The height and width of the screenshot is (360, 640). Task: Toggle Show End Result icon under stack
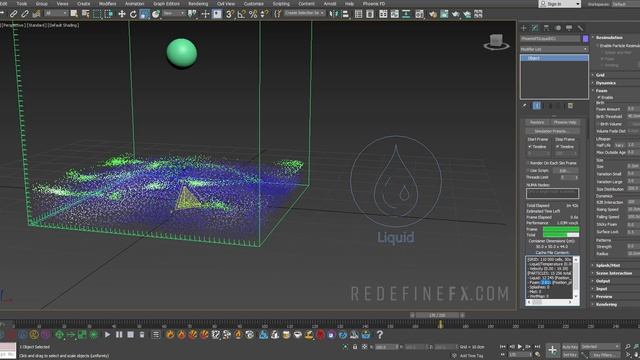pyautogui.click(x=537, y=106)
